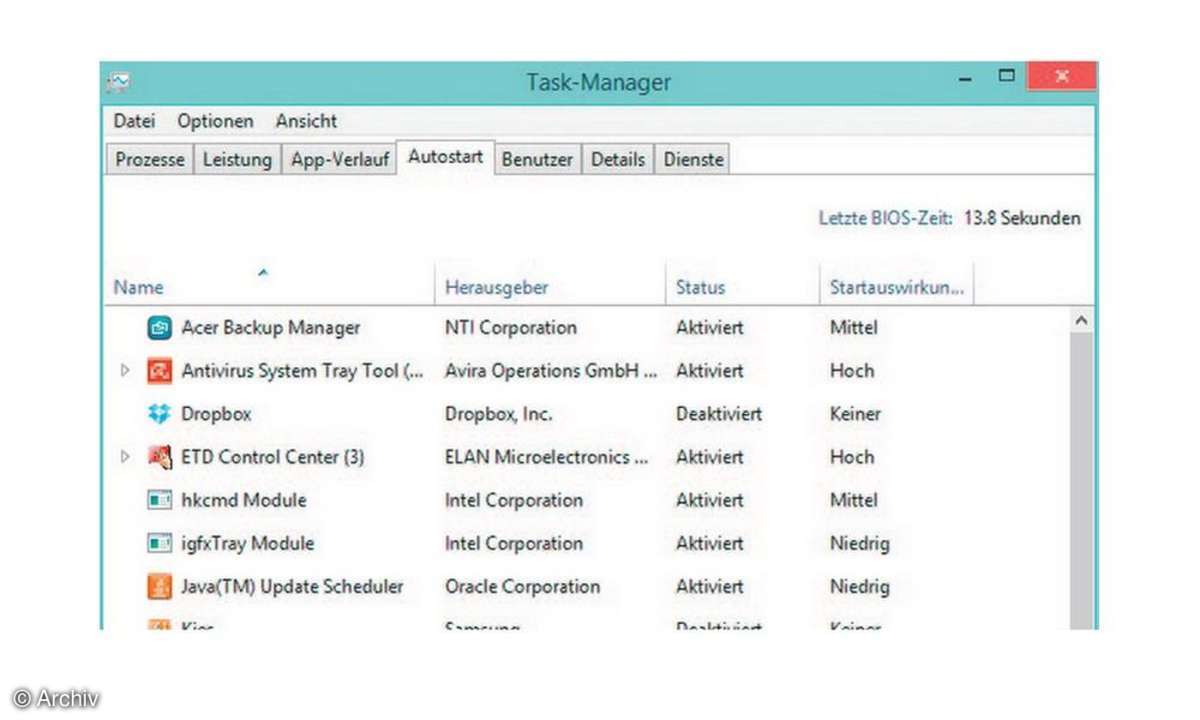Select the Acer Backup Manager row name
The image size is (1200, 720).
270,327
